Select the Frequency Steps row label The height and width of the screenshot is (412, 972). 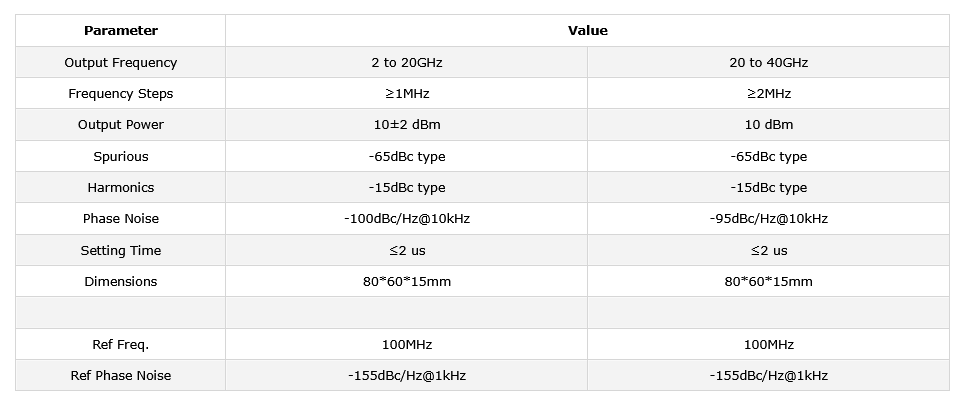(x=120, y=94)
